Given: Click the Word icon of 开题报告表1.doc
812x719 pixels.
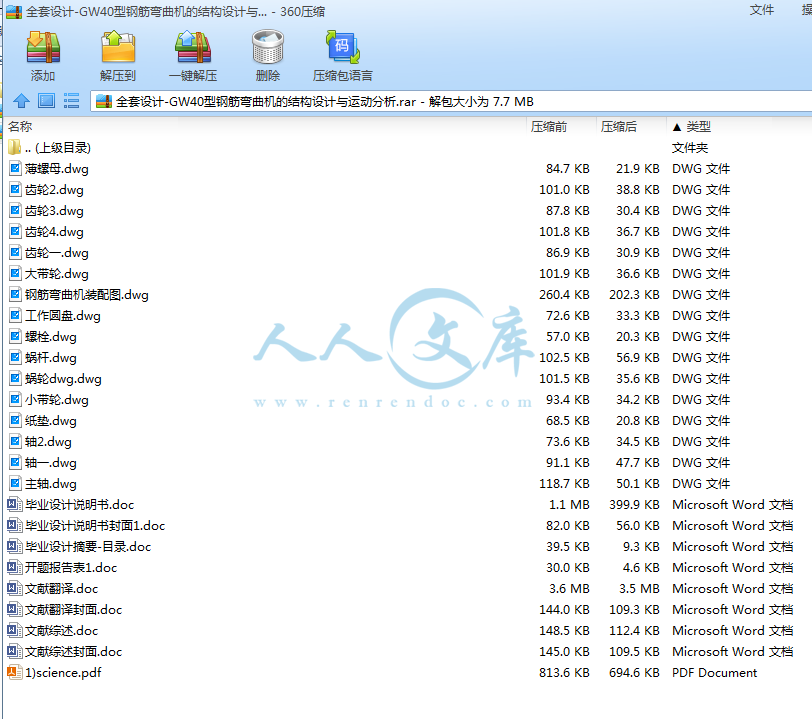Looking at the screenshot, I should coord(14,568).
